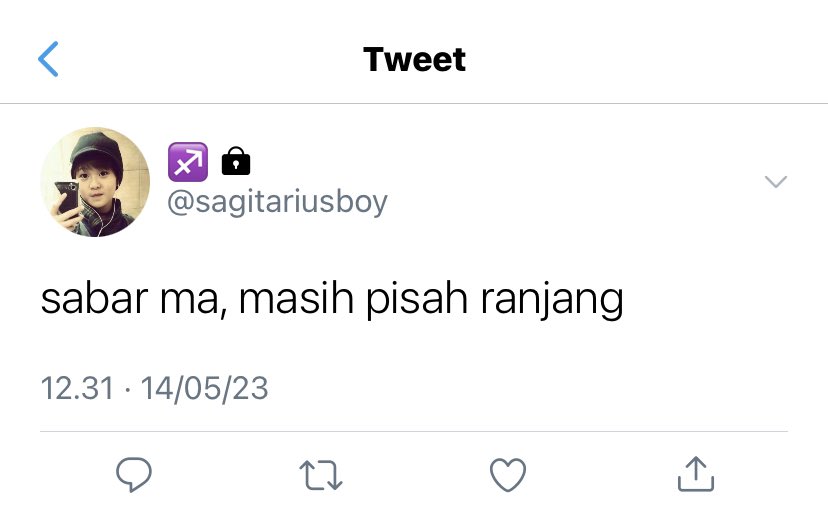Screen dimensions: 828x515
Task: Tap the hat in profile picture
Action: pyautogui.click(x=97, y=149)
